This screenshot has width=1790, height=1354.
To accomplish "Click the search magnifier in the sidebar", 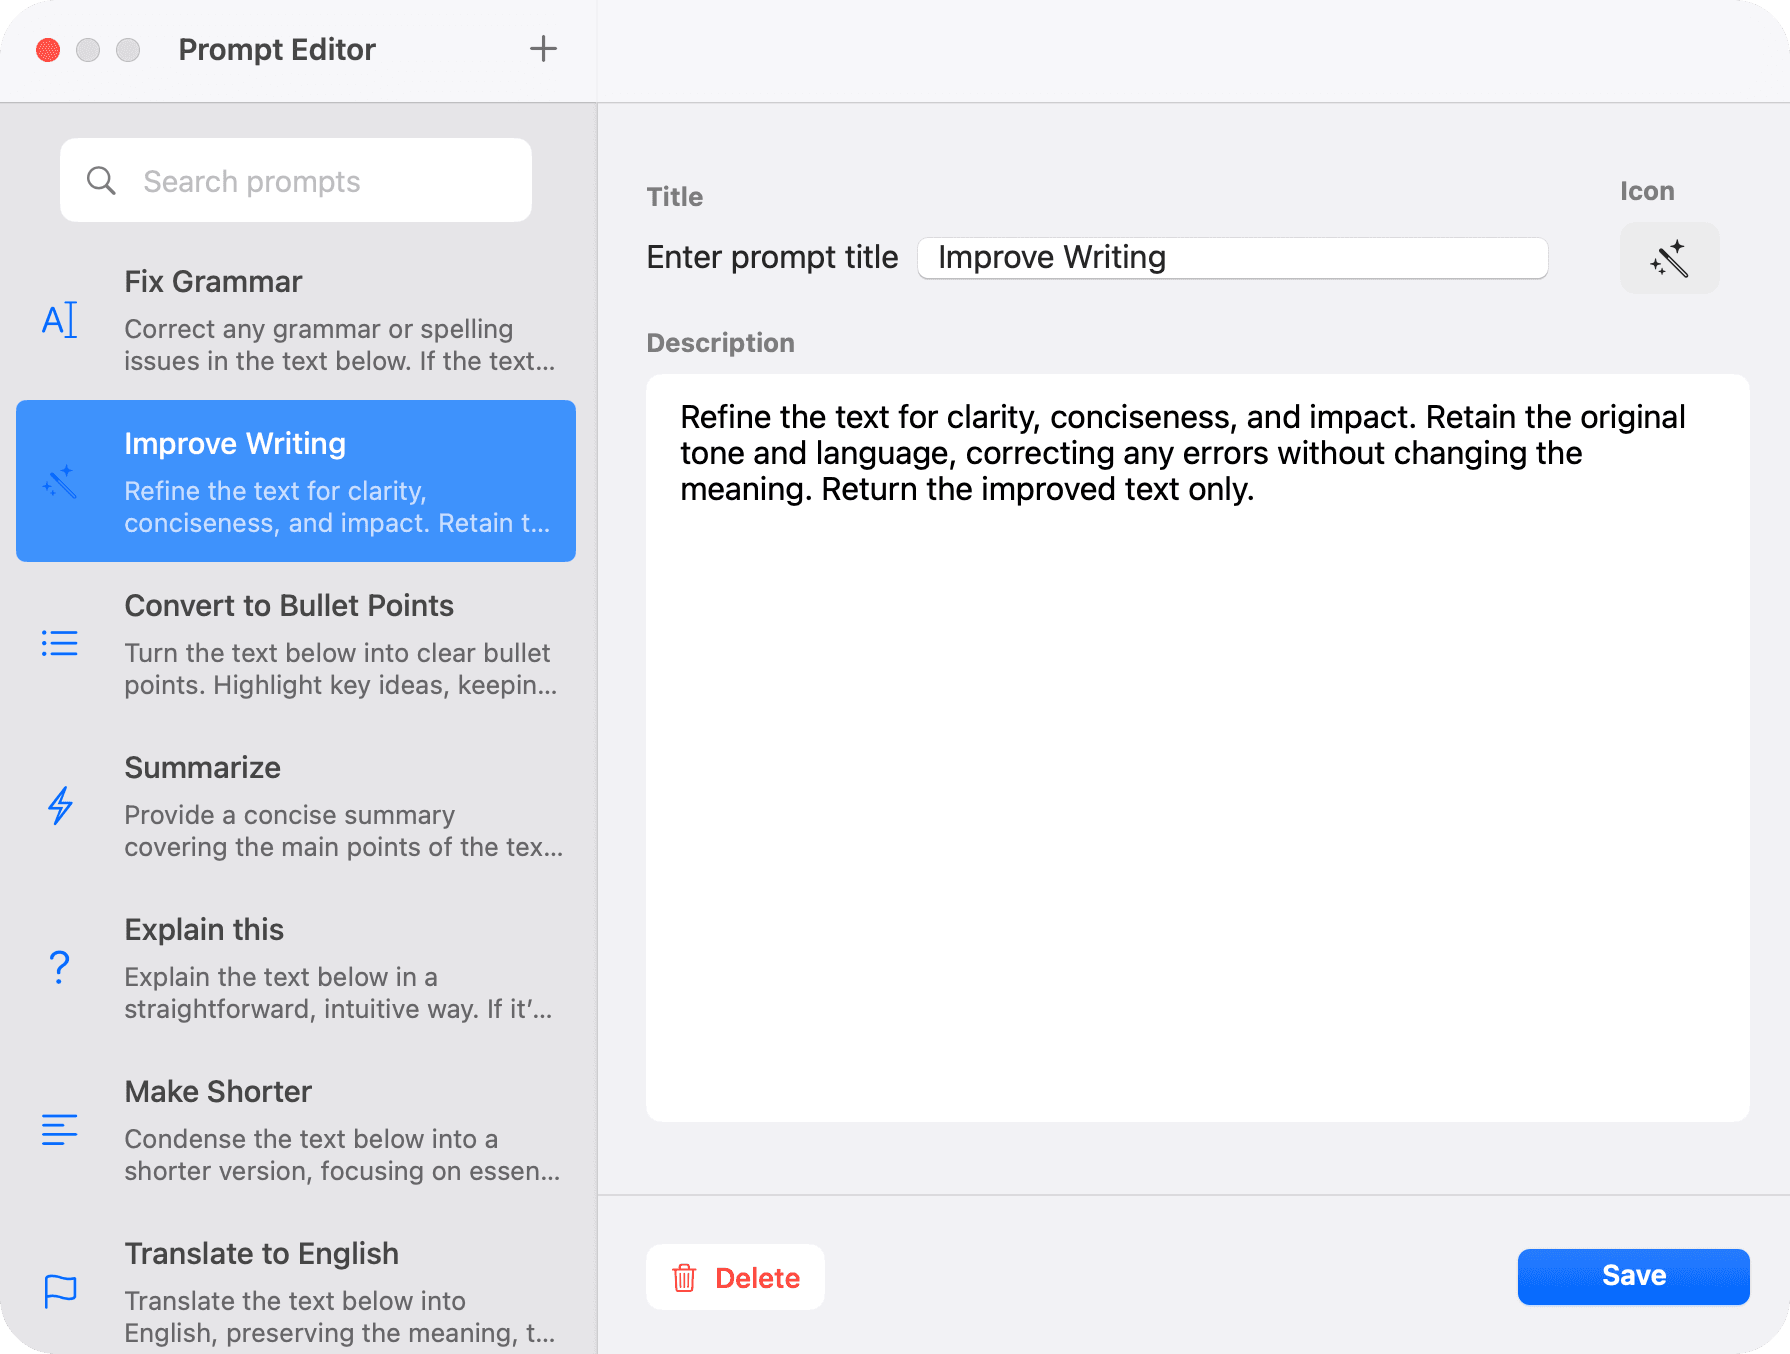I will pyautogui.click(x=100, y=180).
